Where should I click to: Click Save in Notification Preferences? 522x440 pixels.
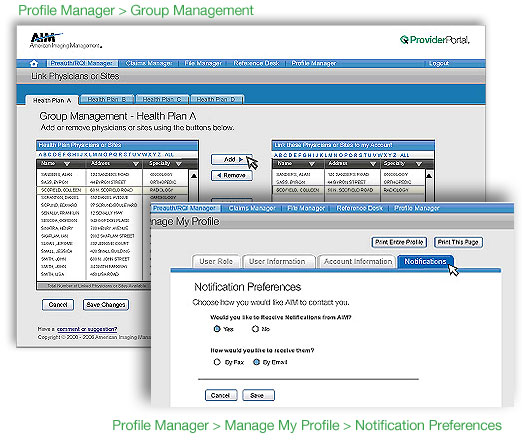point(258,395)
